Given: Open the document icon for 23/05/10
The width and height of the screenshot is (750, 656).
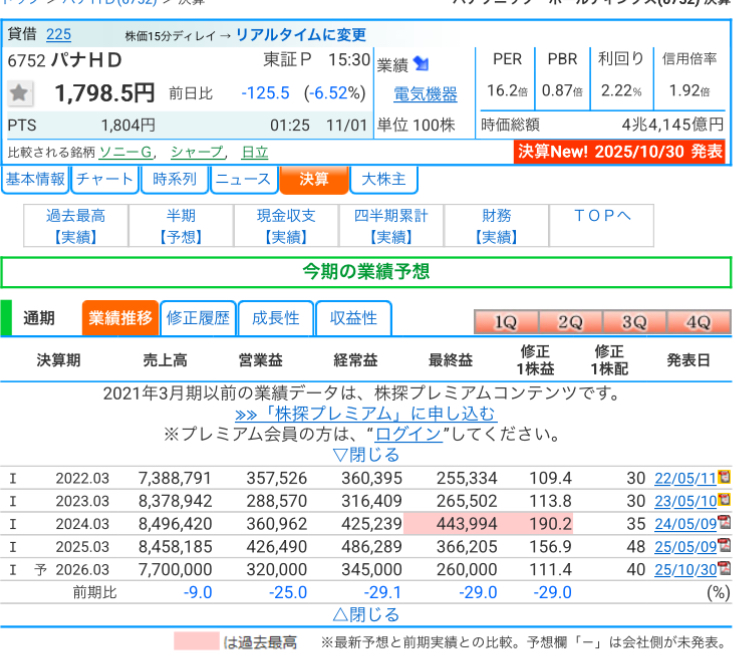Looking at the screenshot, I should [x=724, y=500].
